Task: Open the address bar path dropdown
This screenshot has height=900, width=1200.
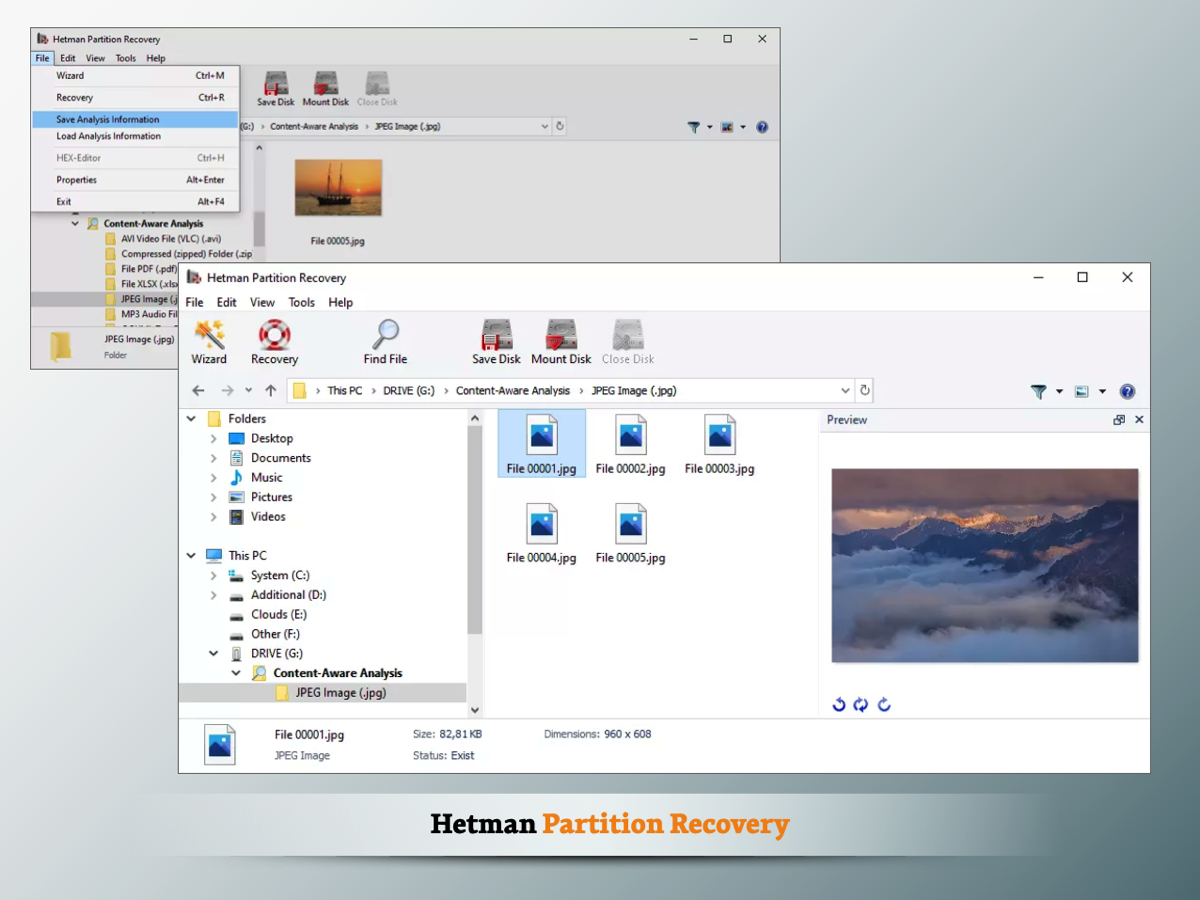Action: click(x=845, y=391)
